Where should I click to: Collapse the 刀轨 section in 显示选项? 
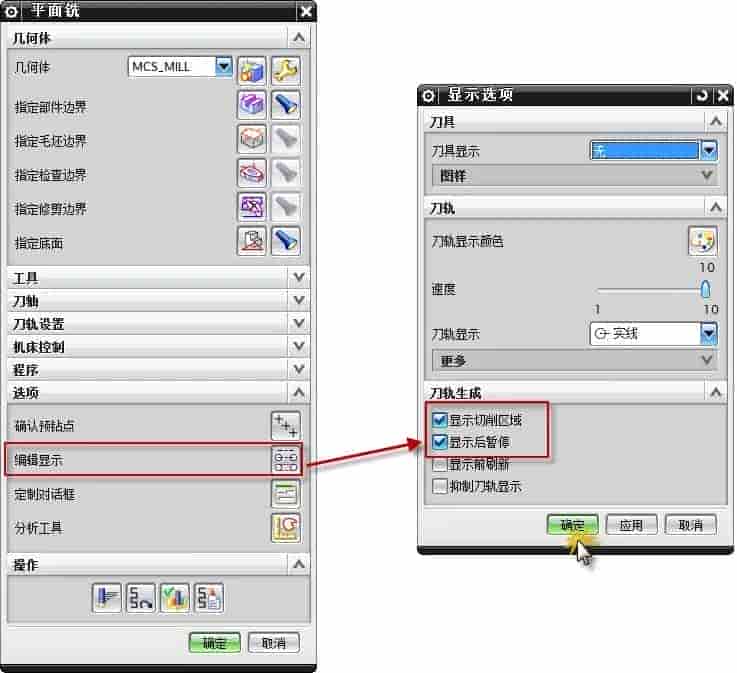[715, 207]
